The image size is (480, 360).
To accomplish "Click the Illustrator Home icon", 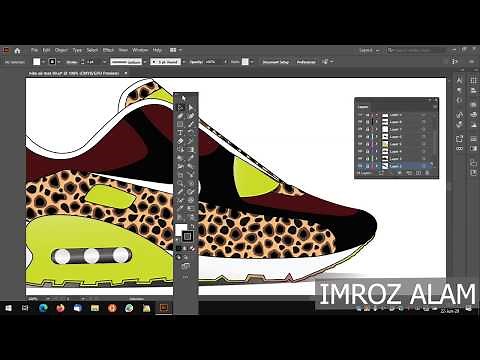I will coord(17,51).
